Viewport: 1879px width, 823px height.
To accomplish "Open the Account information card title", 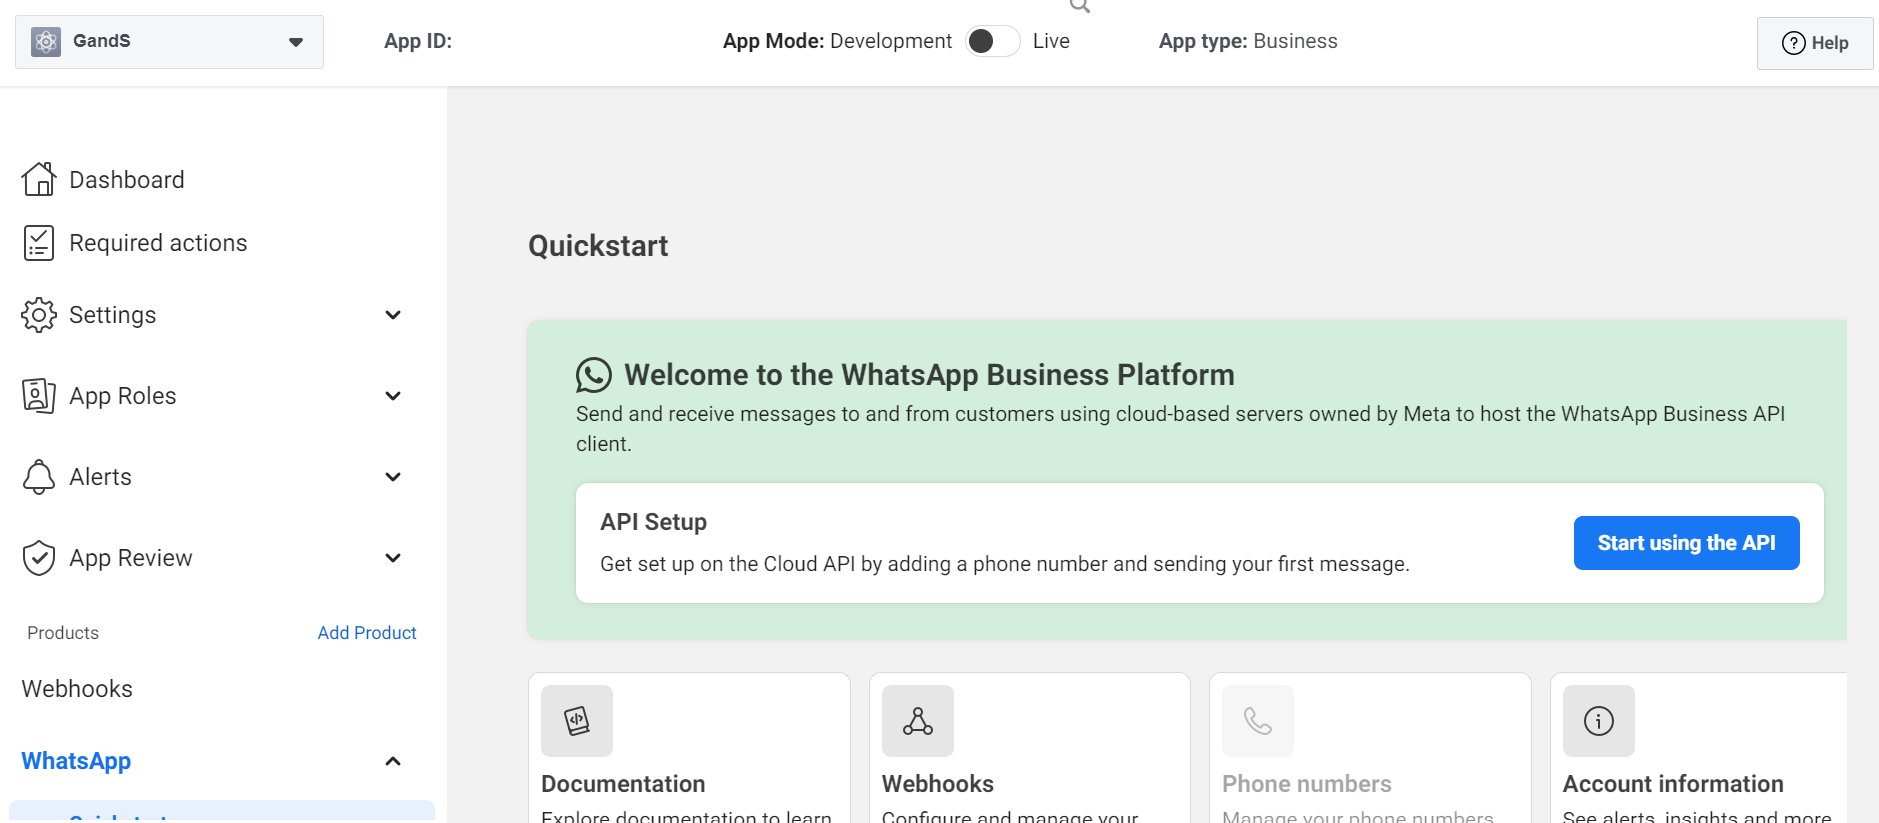I will click(1673, 784).
